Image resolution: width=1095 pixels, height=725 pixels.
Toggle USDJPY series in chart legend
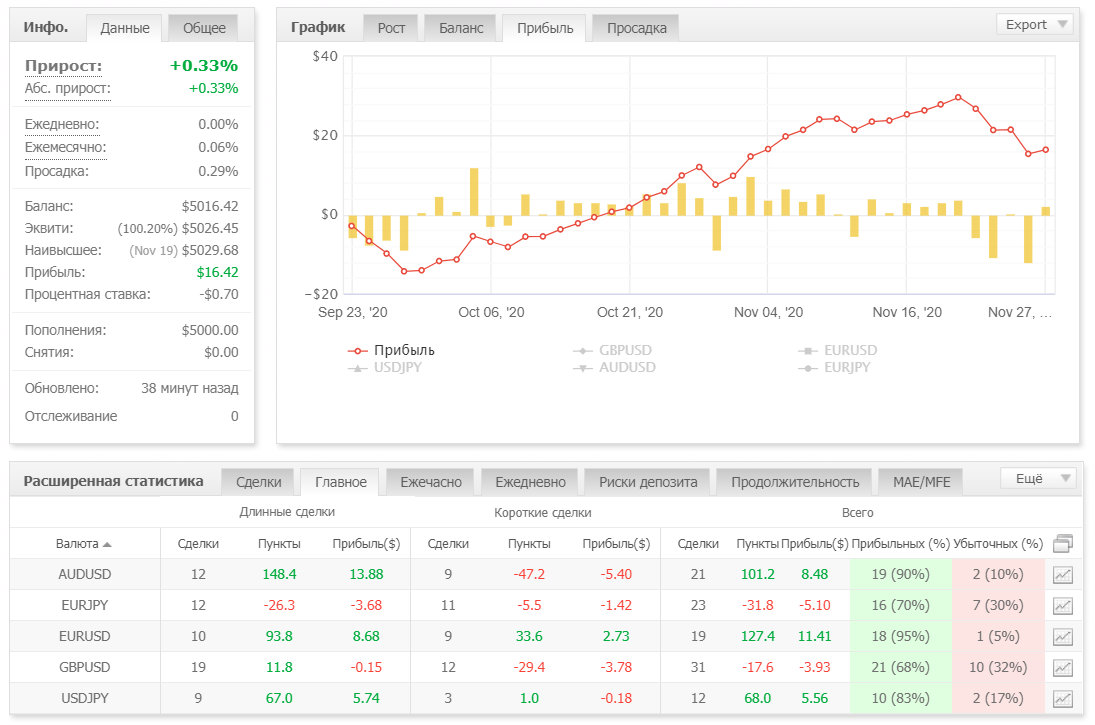[x=385, y=367]
